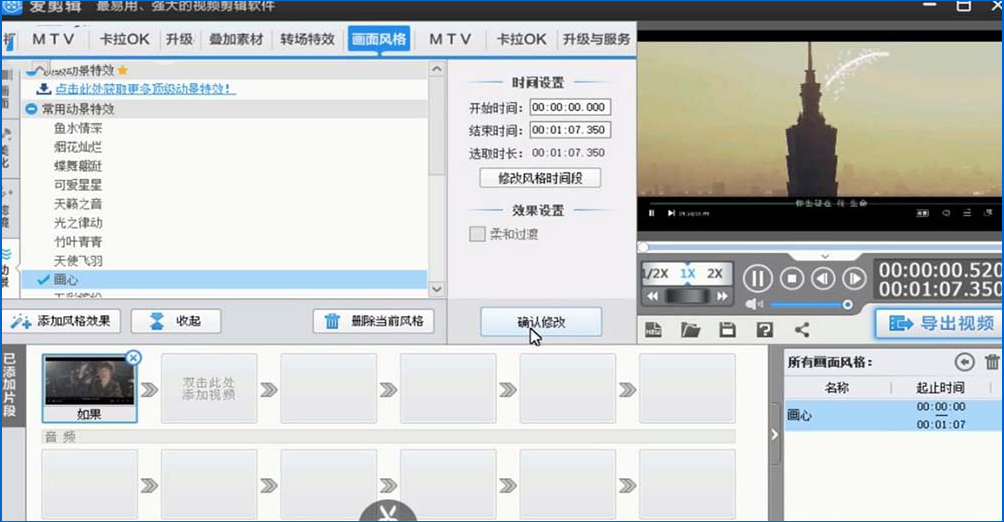The height and width of the screenshot is (522, 1004).
Task: Mute audio with the speaker icon
Action: click(754, 304)
